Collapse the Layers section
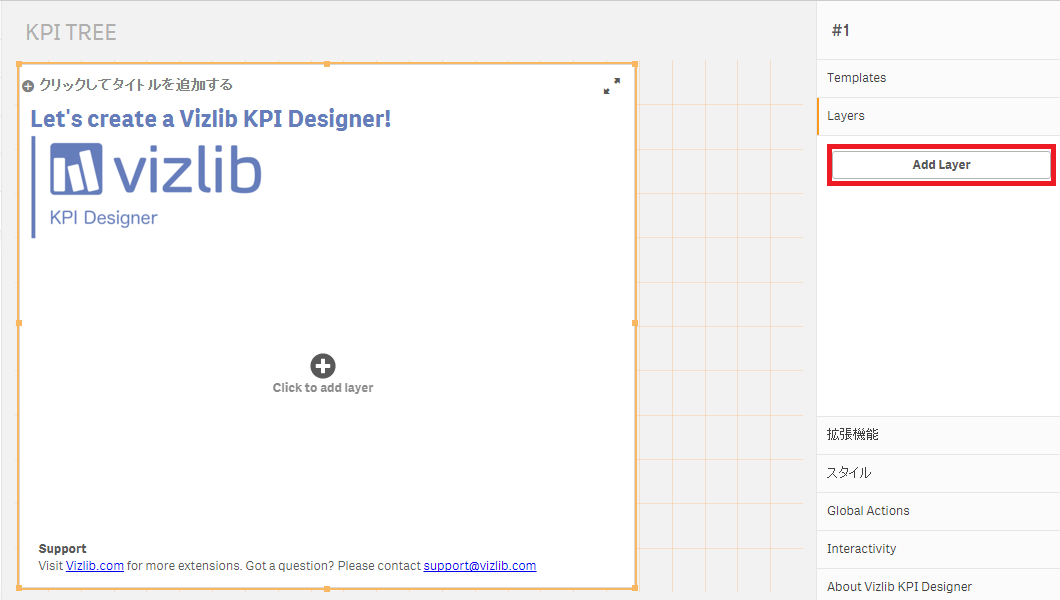Image resolution: width=1060 pixels, height=600 pixels. [938, 116]
